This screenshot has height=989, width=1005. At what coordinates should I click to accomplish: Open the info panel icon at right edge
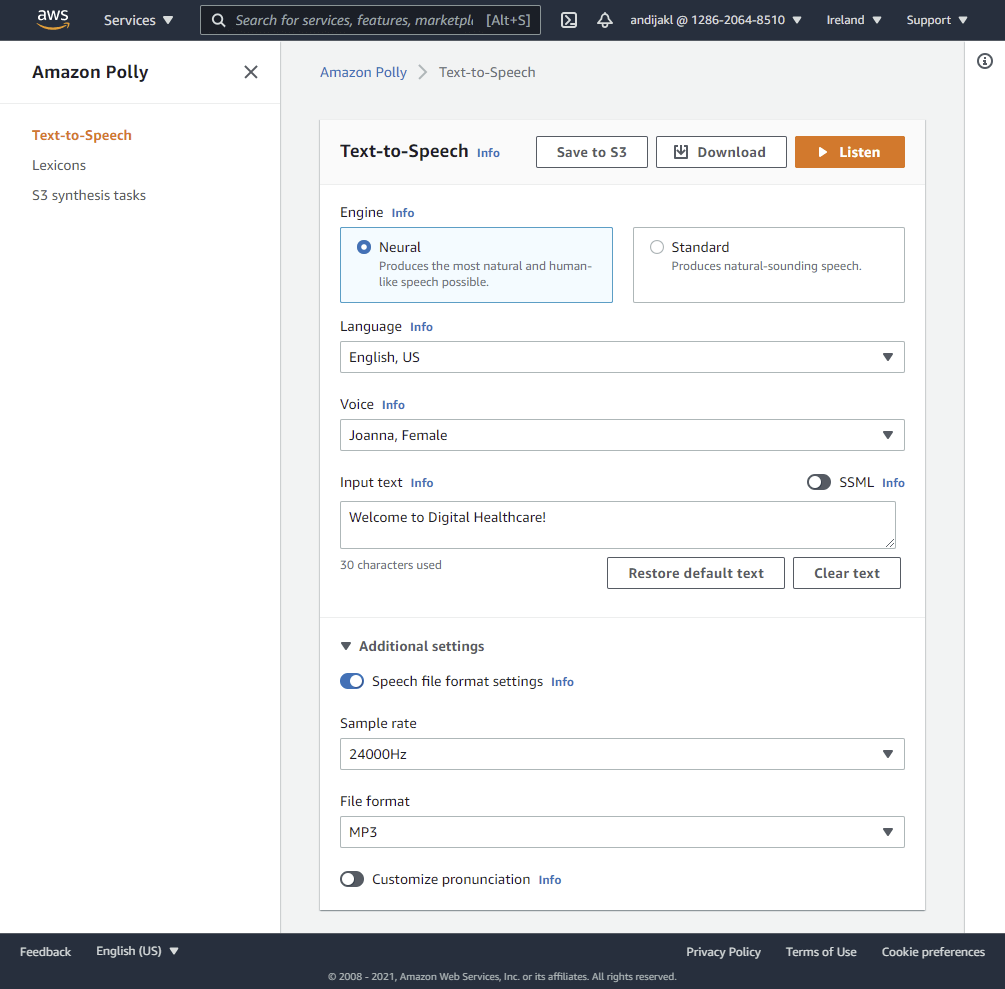pos(984,61)
